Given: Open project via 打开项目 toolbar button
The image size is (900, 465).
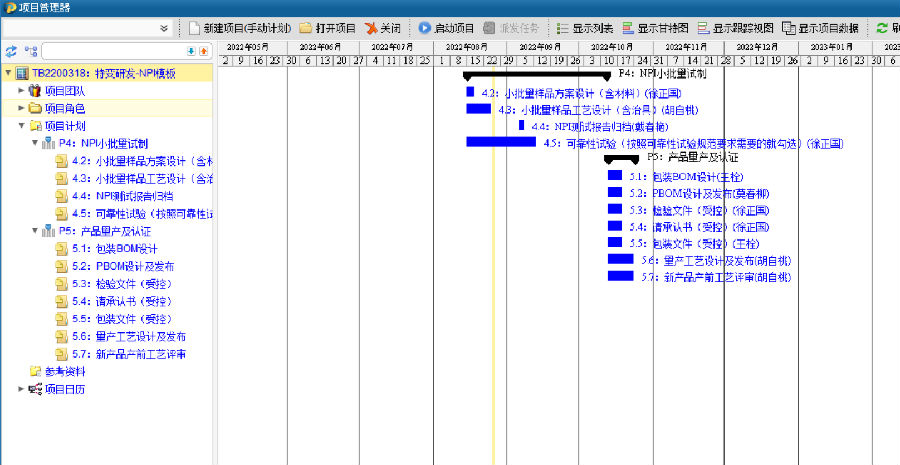Looking at the screenshot, I should 328,28.
